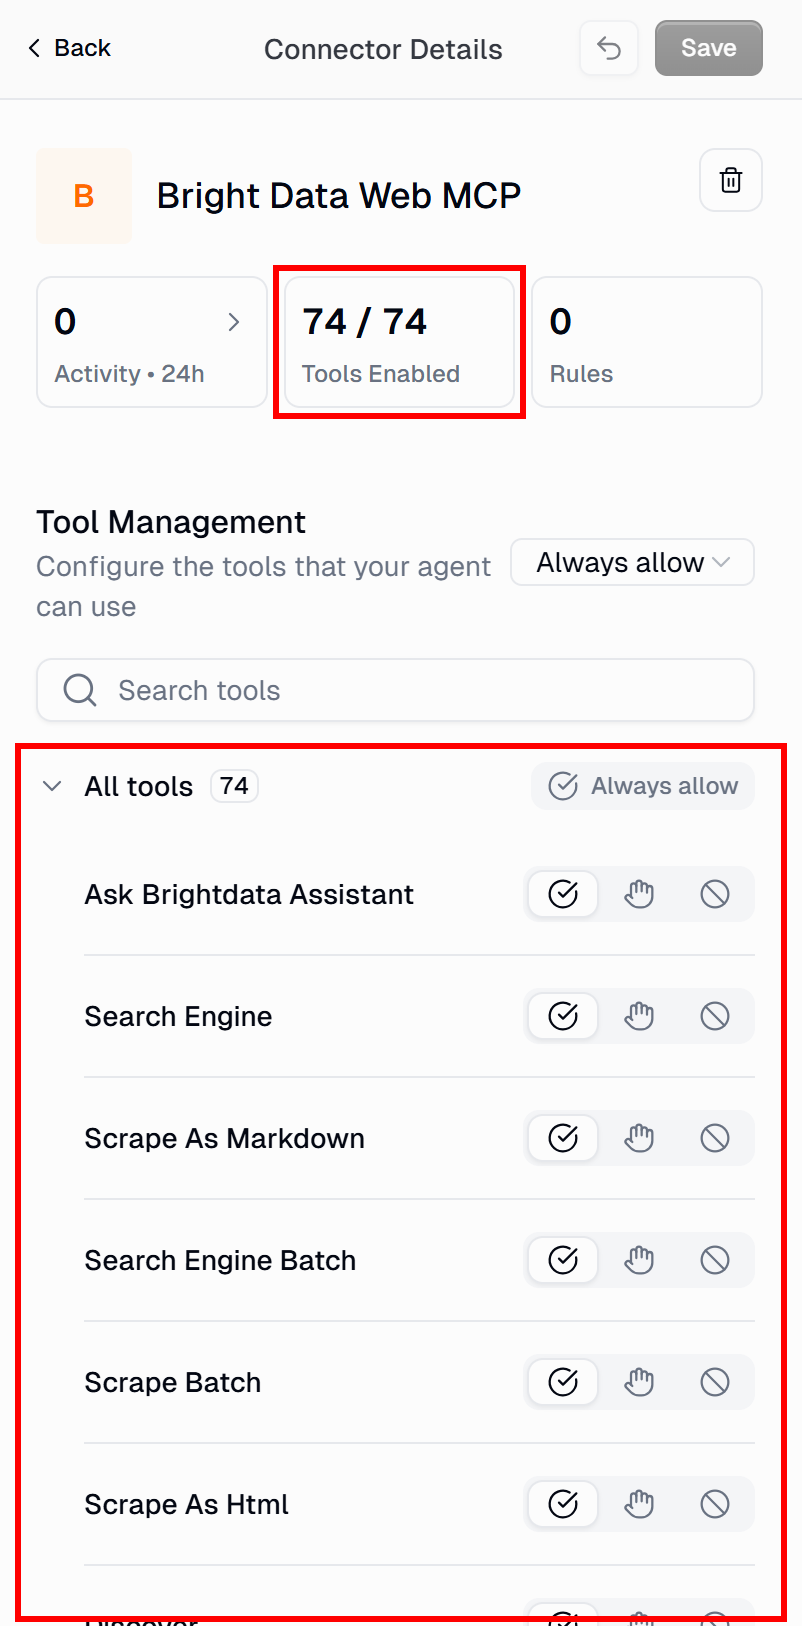Delete connector with trash icon
This screenshot has height=1626, width=802.
coord(731,180)
